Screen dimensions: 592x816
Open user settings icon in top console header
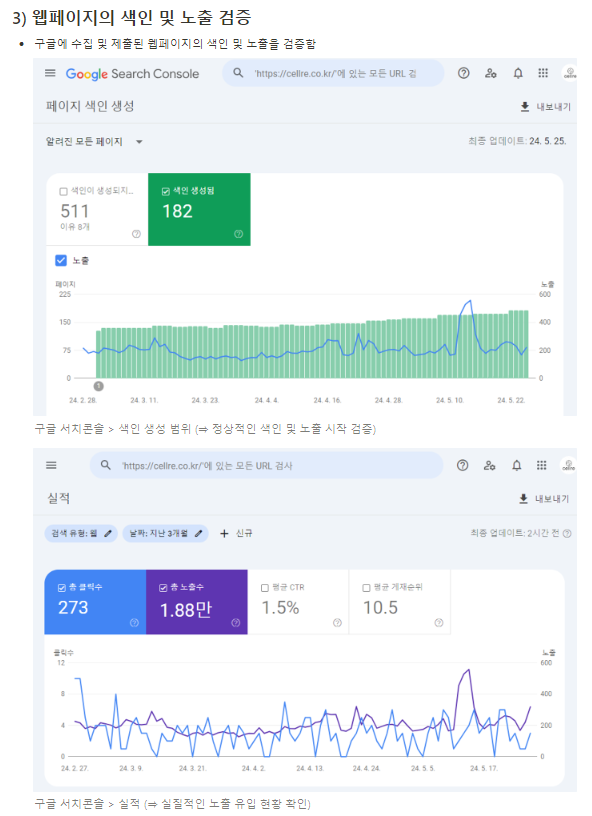coord(491,73)
